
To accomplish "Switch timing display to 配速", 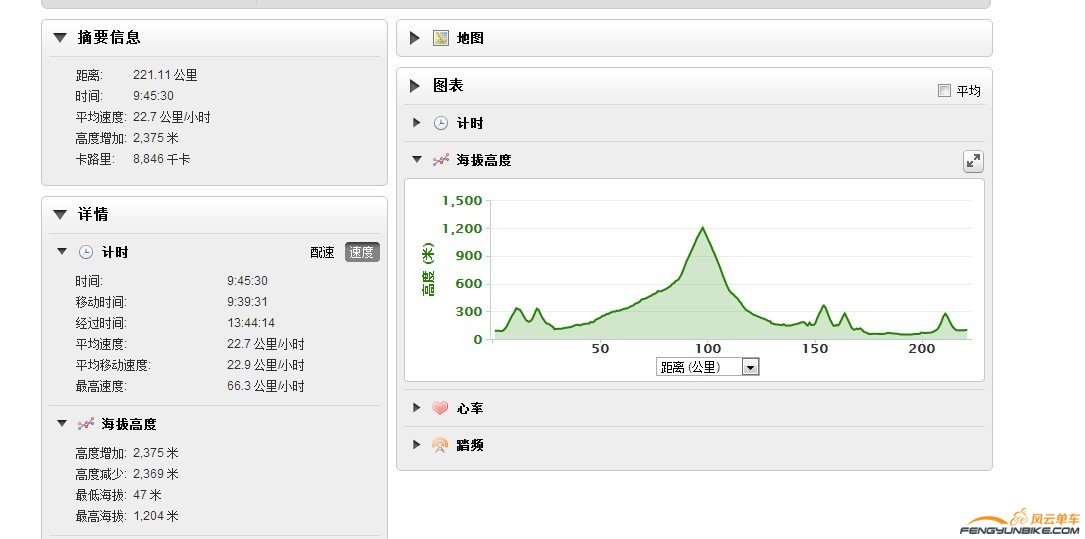I will point(322,252).
